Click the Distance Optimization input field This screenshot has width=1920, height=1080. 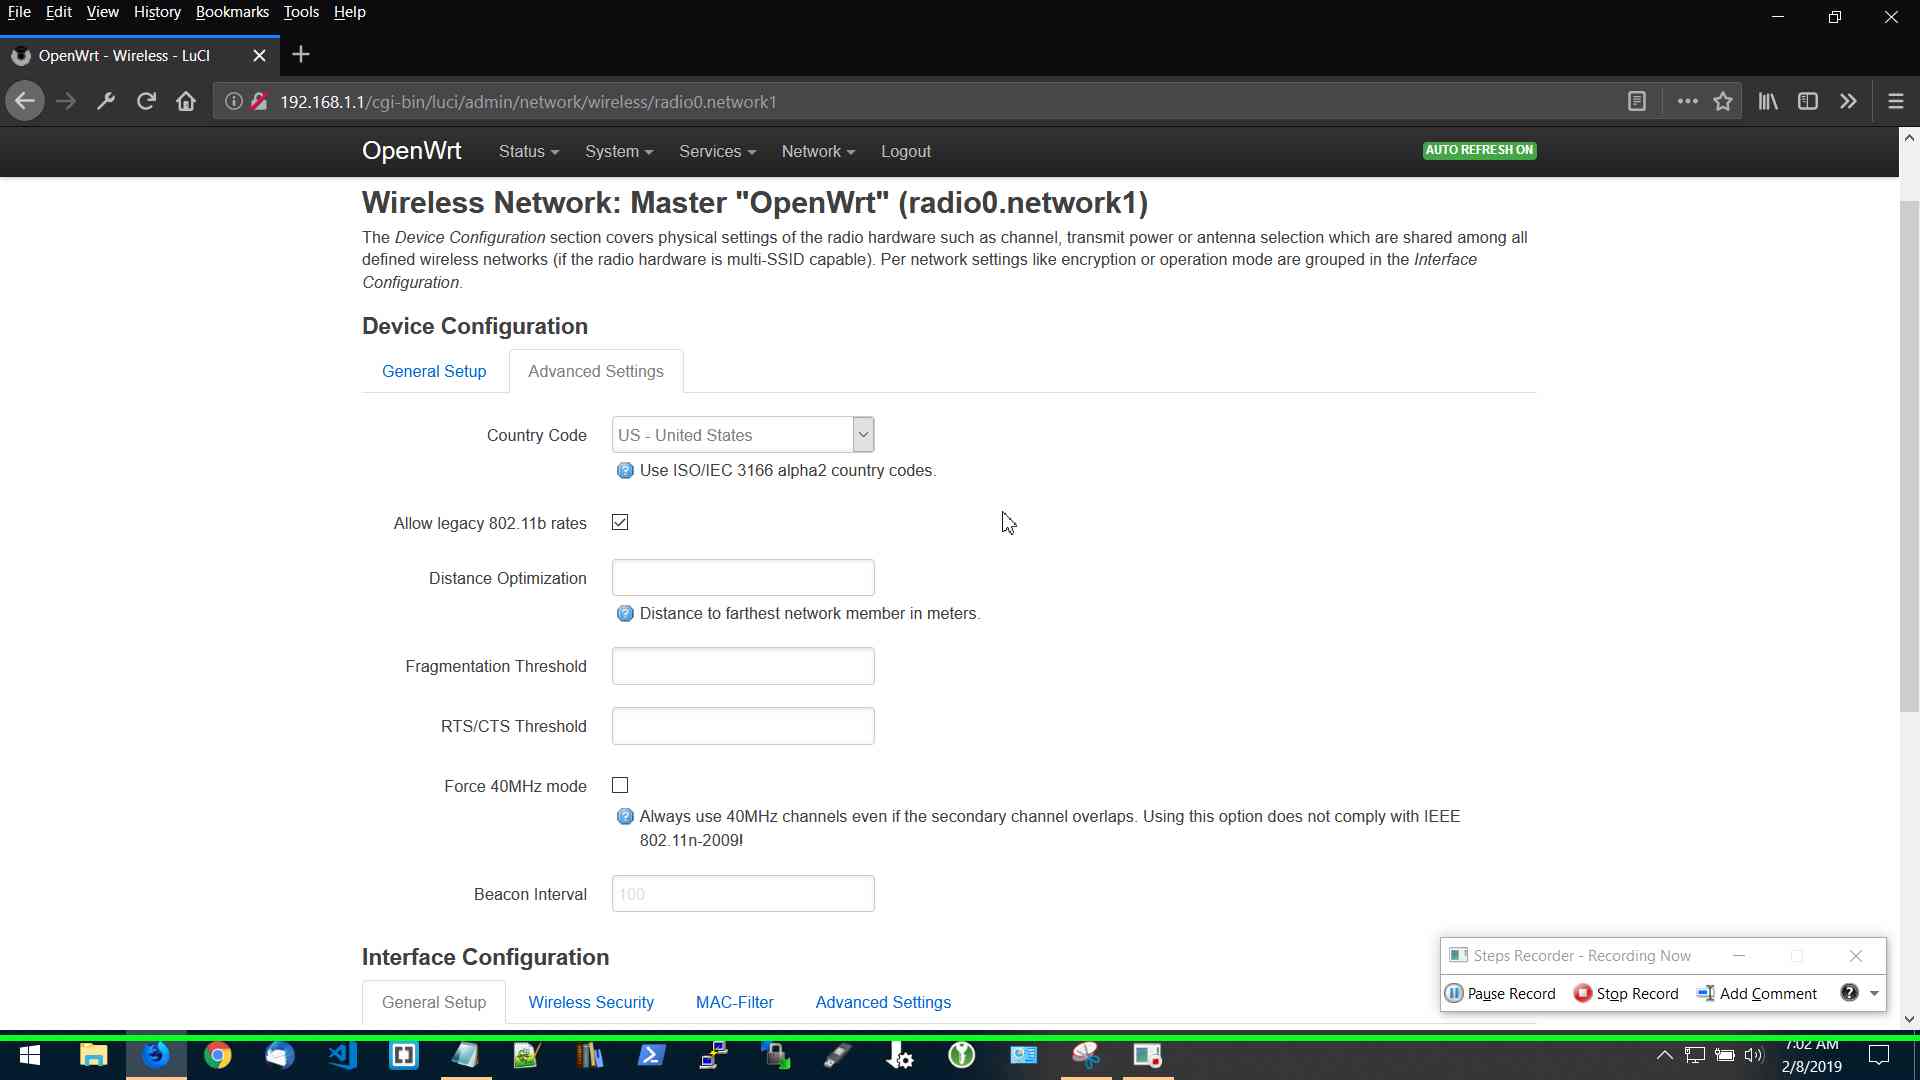point(743,578)
